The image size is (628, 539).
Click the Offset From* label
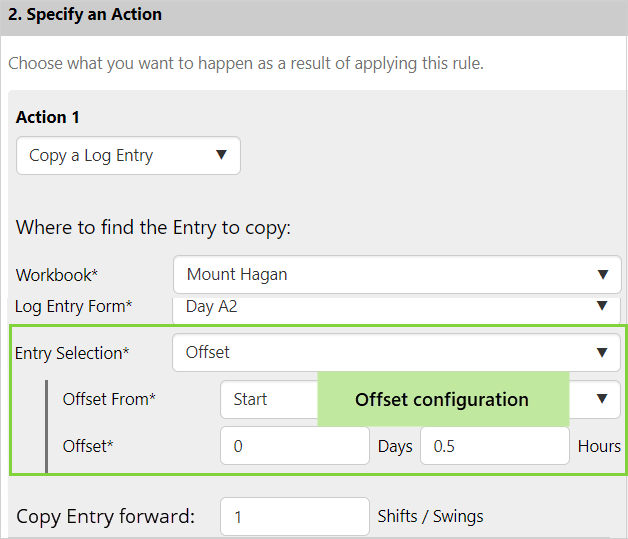point(109,399)
